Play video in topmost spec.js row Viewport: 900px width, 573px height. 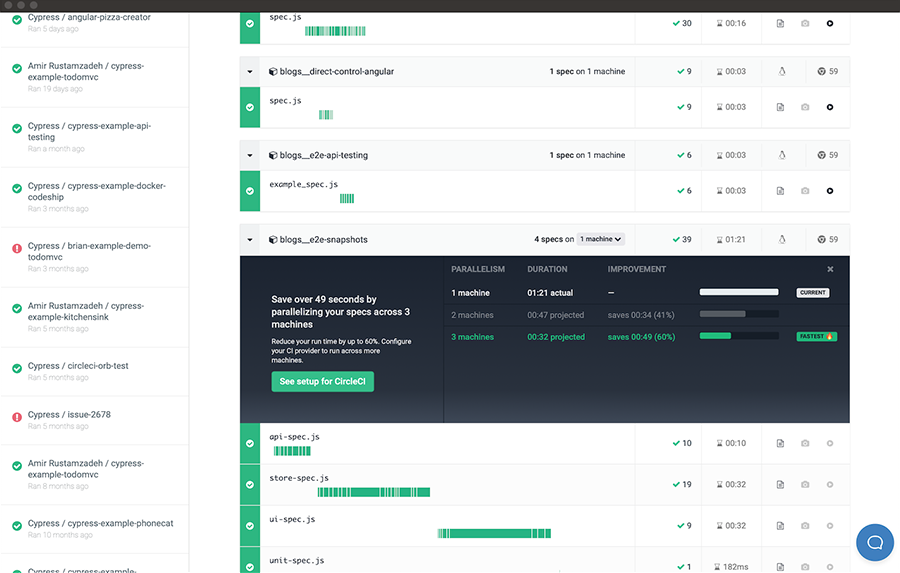coord(830,24)
